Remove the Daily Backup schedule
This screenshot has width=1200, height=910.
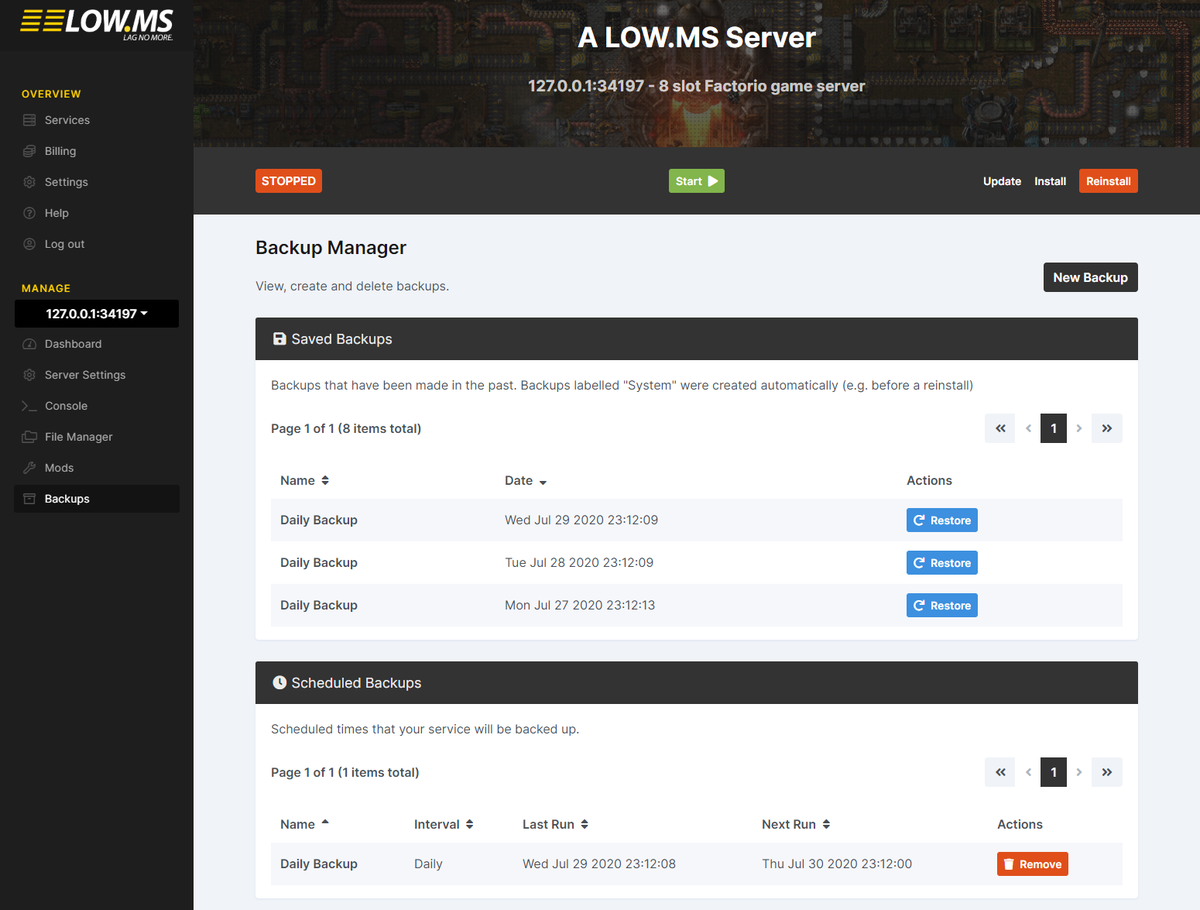pyautogui.click(x=1032, y=863)
